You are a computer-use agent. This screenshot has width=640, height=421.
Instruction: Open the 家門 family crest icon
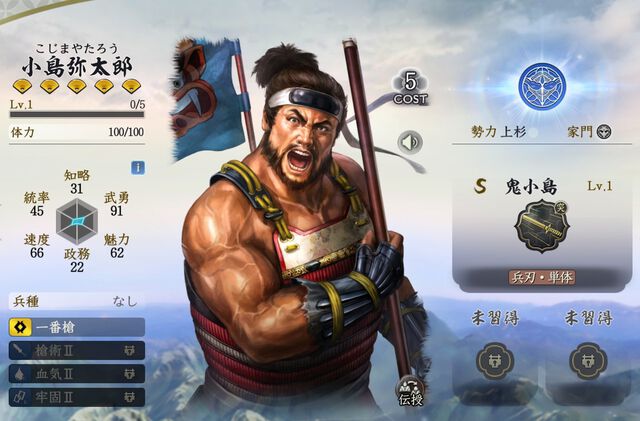(604, 132)
